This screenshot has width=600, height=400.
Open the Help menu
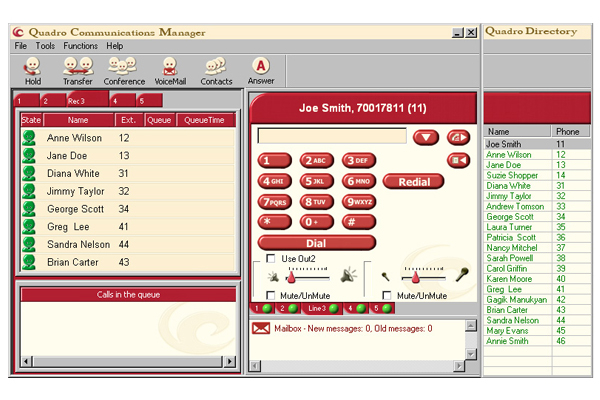(x=115, y=46)
